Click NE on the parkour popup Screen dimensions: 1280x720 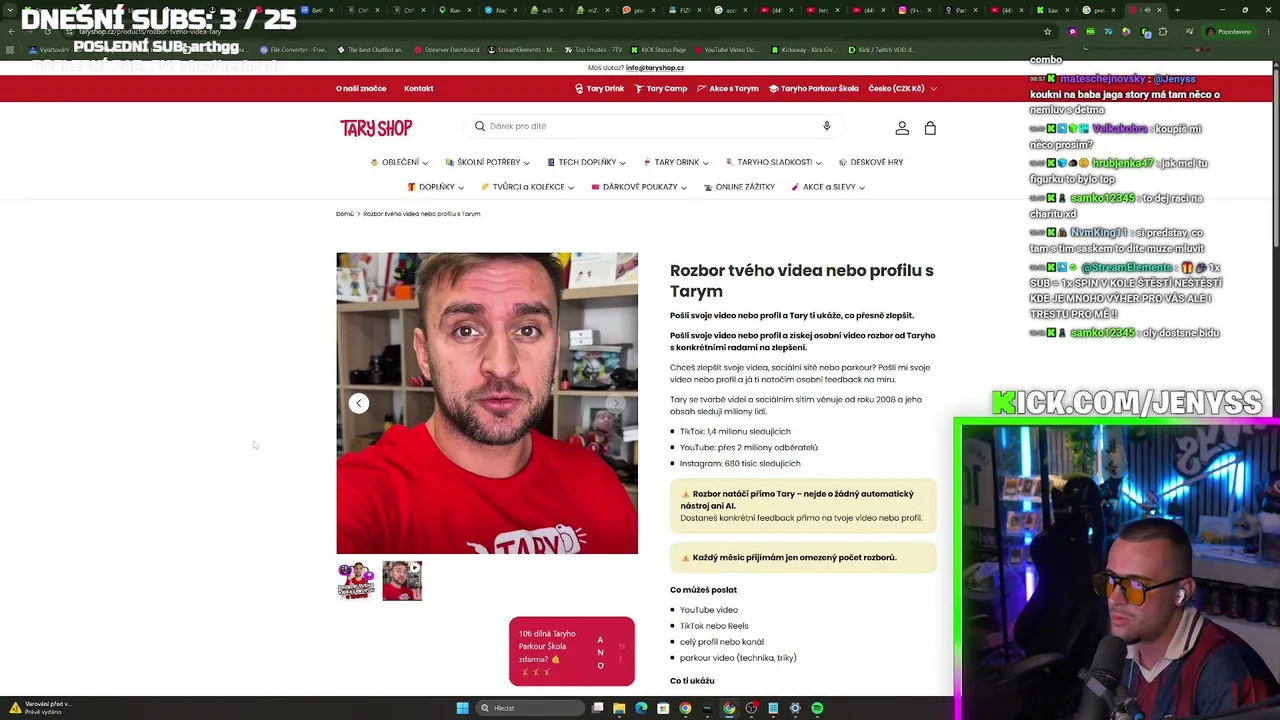pos(621,653)
